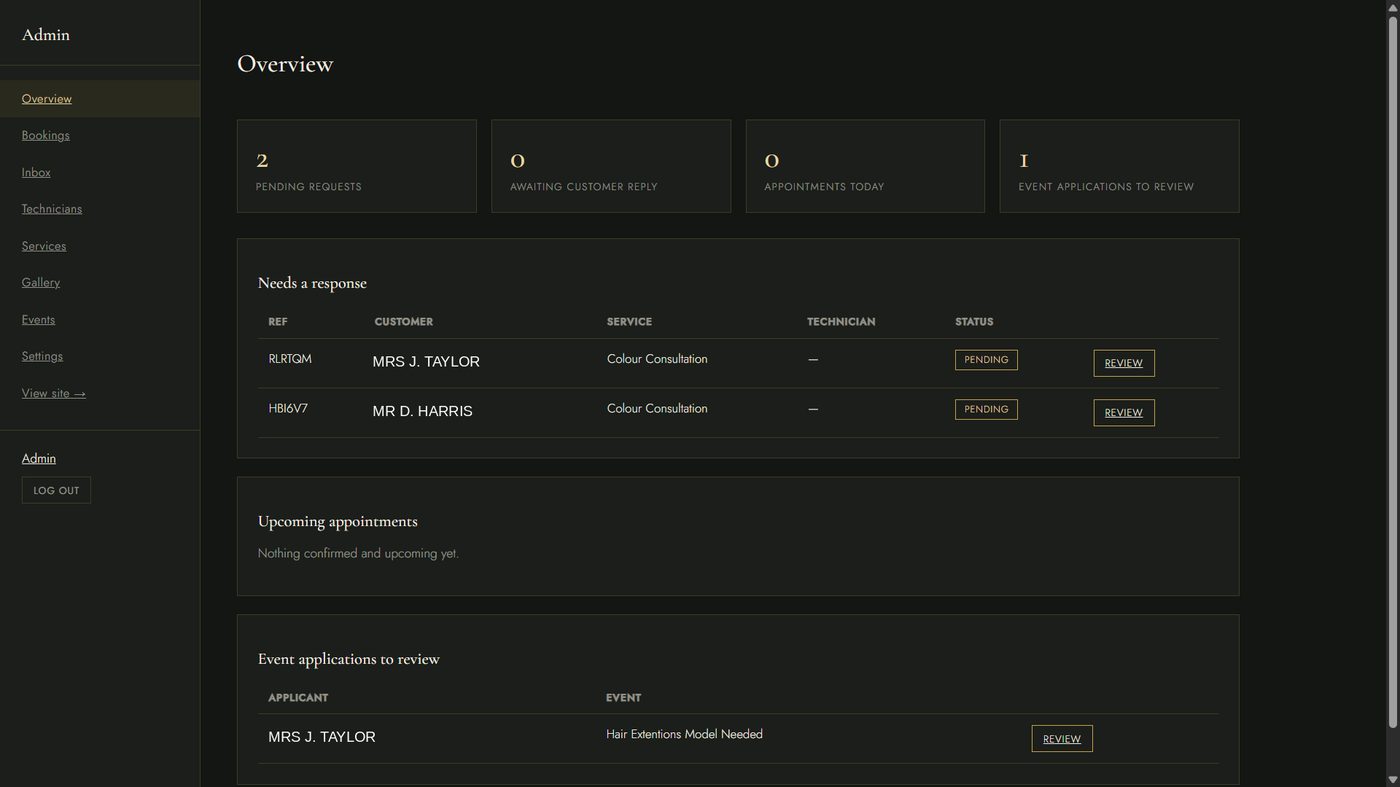Review booking RLRTQM for Mrs J. Taylor
This screenshot has height=787, width=1400.
point(1124,363)
